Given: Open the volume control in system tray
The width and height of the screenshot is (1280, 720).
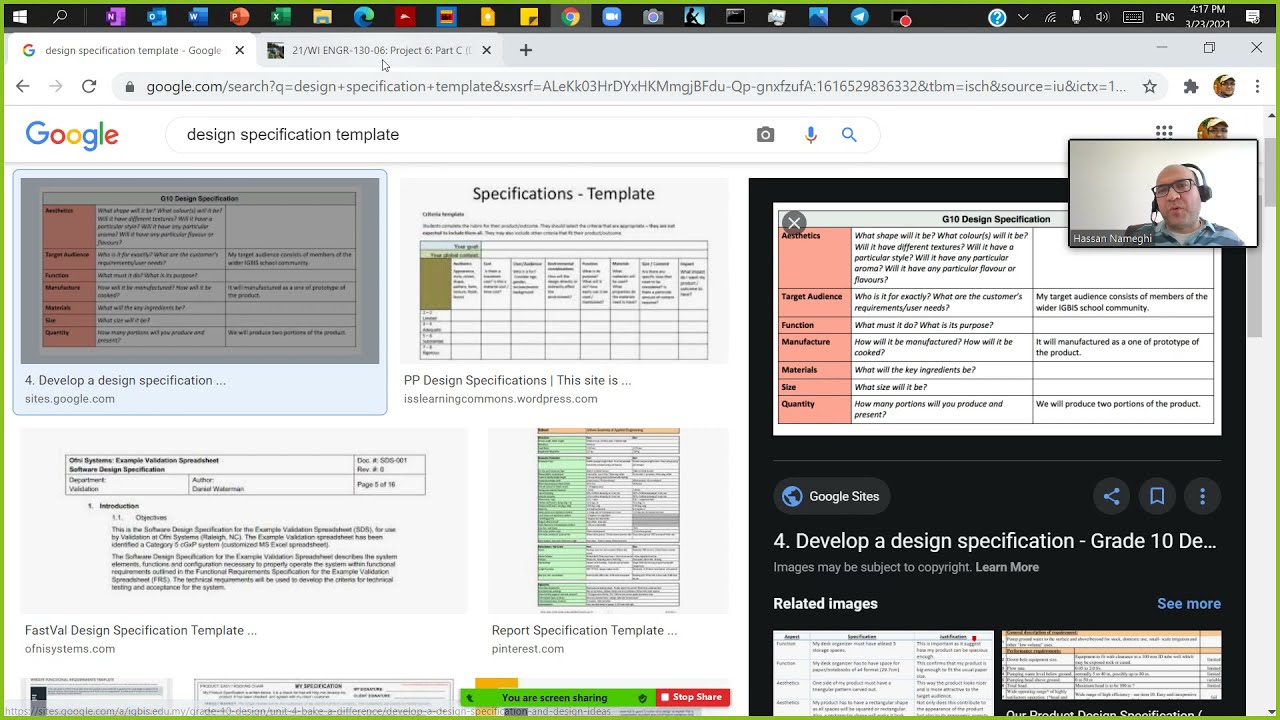Looking at the screenshot, I should coord(1103,17).
